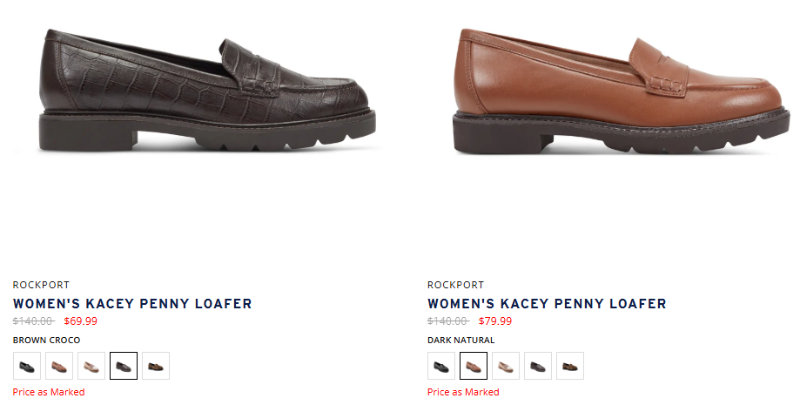
Task: Open Women's Kacey Penny Loafer title priced $69.99
Action: click(x=133, y=303)
